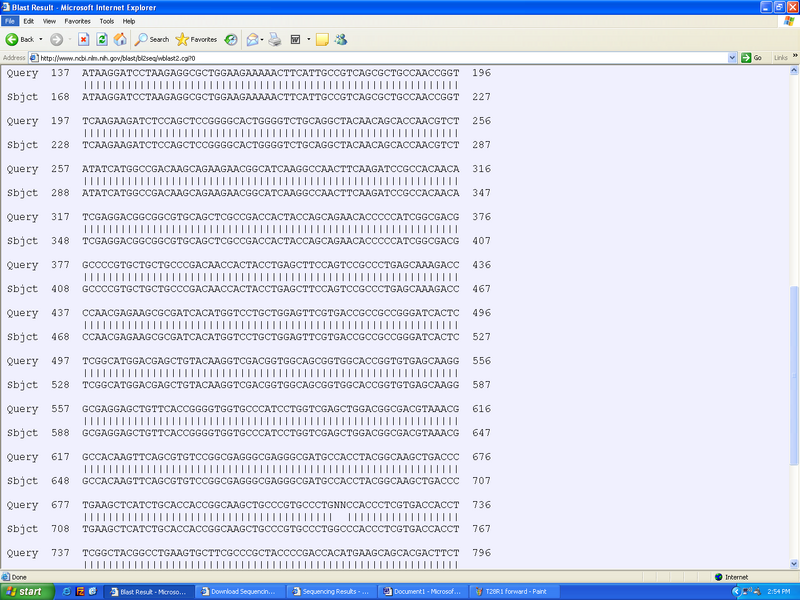Expand the Back button history dropdown
This screenshot has width=800, height=600.
pyautogui.click(x=41, y=39)
